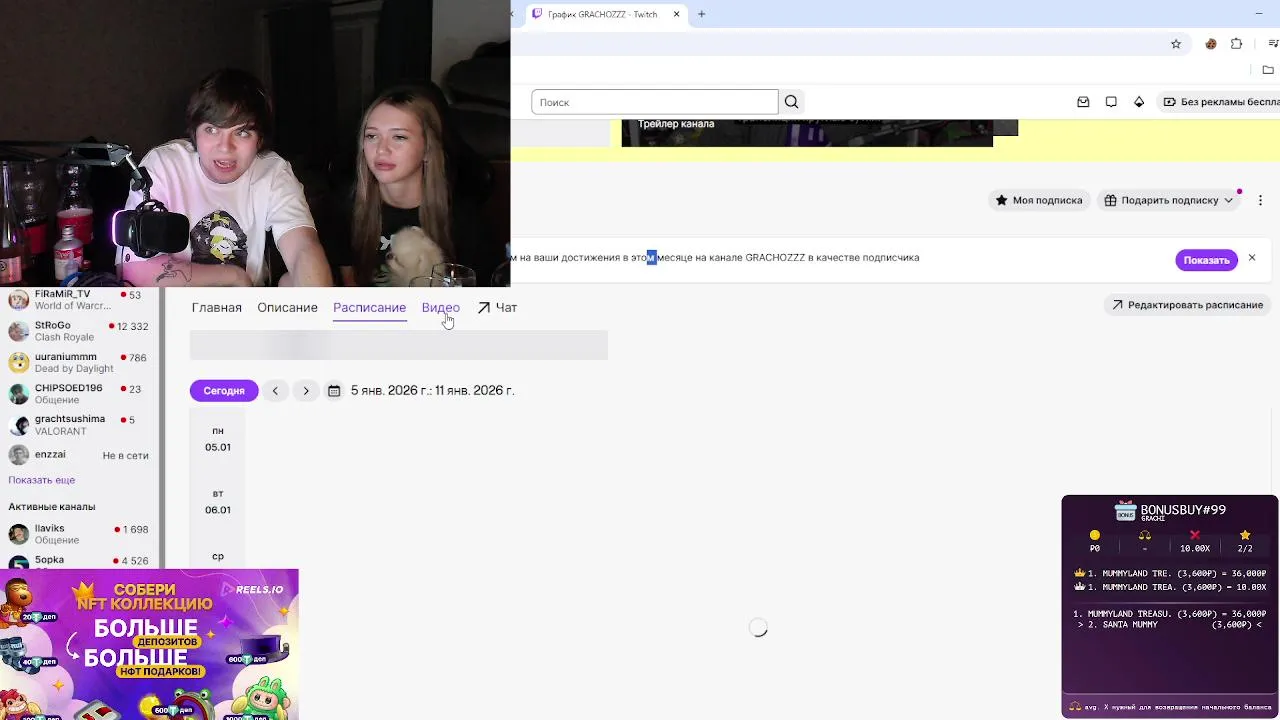Viewport: 1280px width, 720px height.
Task: Dismiss the achievements notification banner
Action: [1251, 258]
